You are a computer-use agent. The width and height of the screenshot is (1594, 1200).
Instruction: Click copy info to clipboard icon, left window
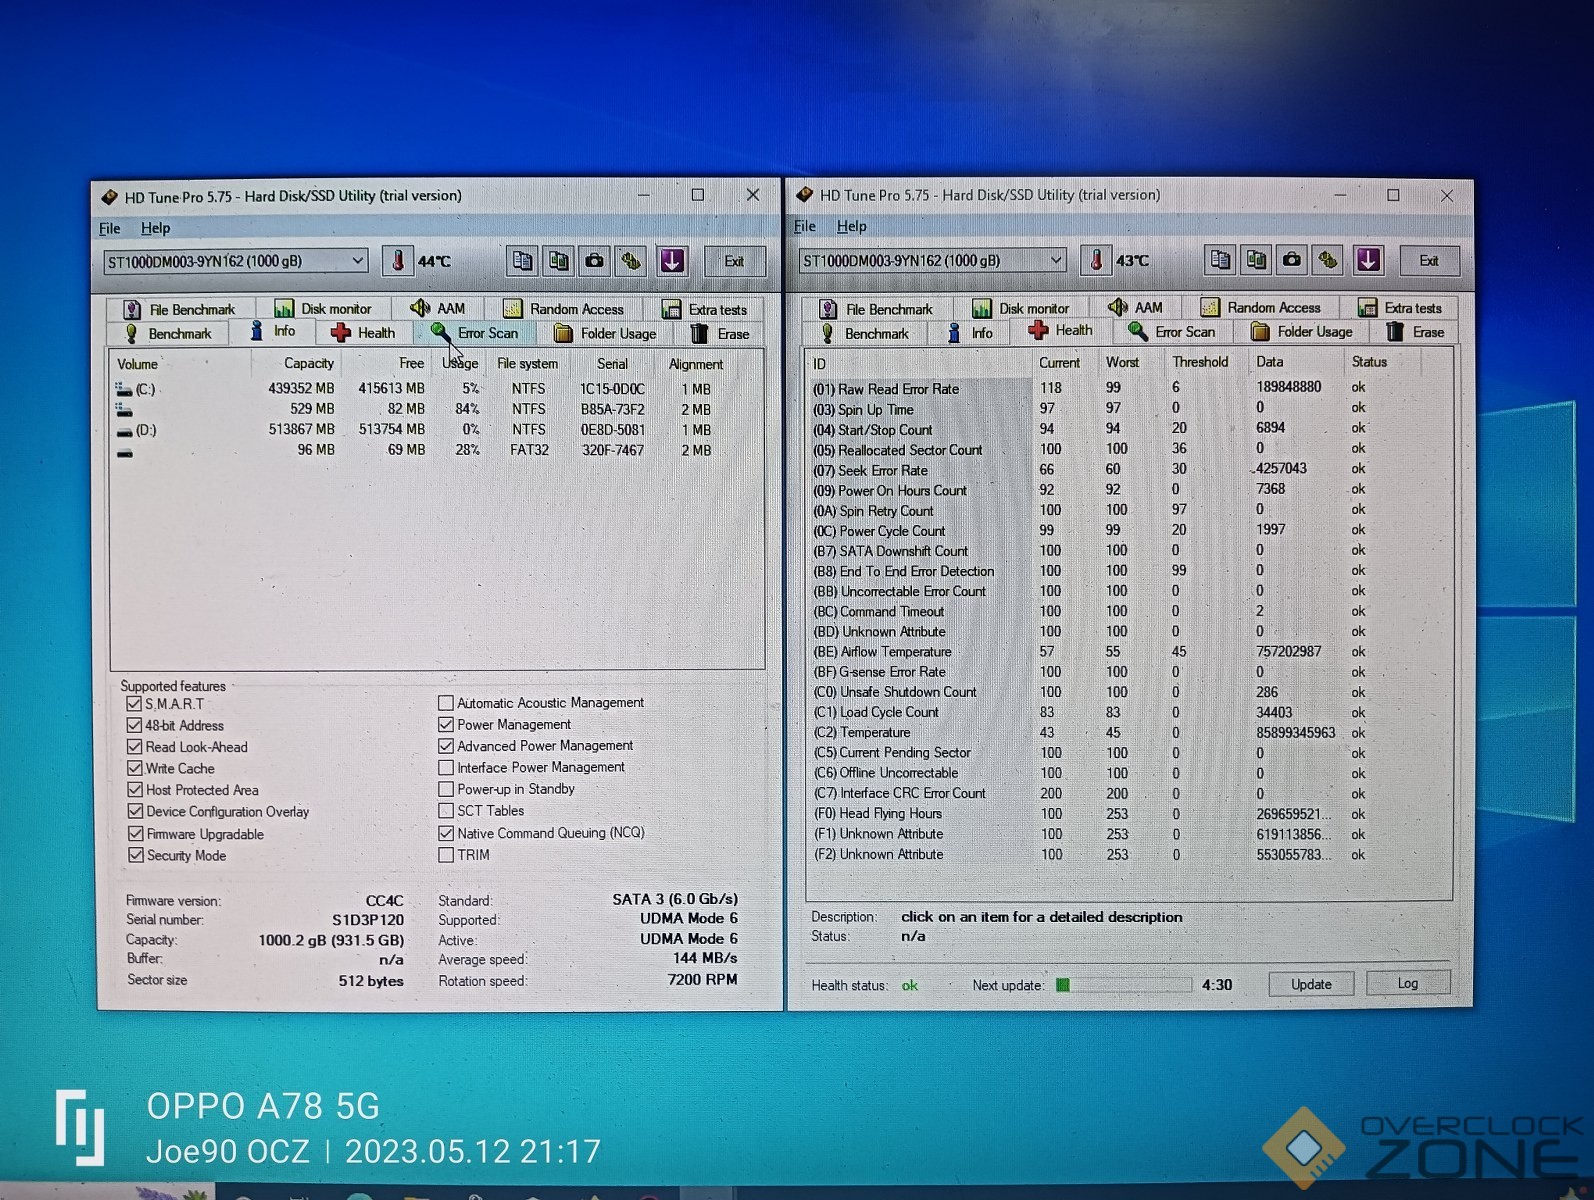click(522, 261)
